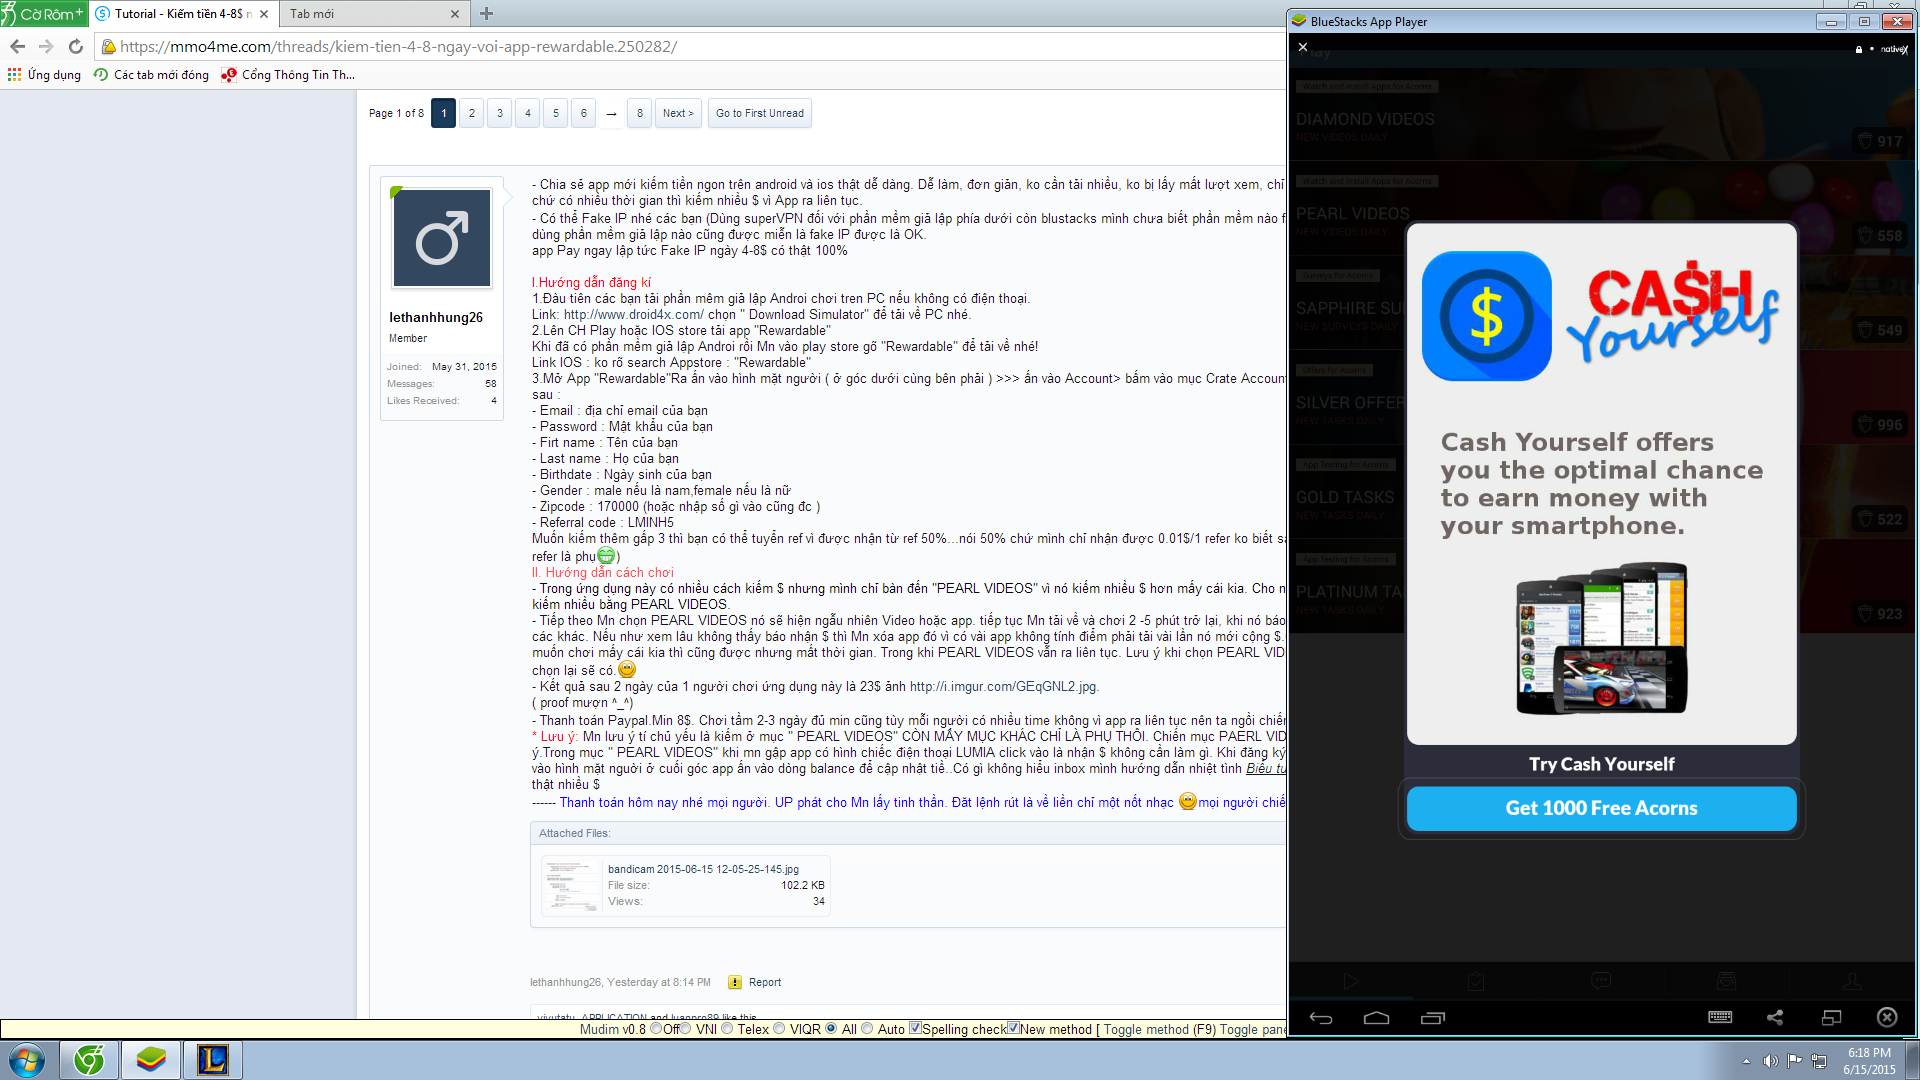Uncheck the Spelling check checkbox
Image resolution: width=1920 pixels, height=1080 pixels.
coord(915,1028)
